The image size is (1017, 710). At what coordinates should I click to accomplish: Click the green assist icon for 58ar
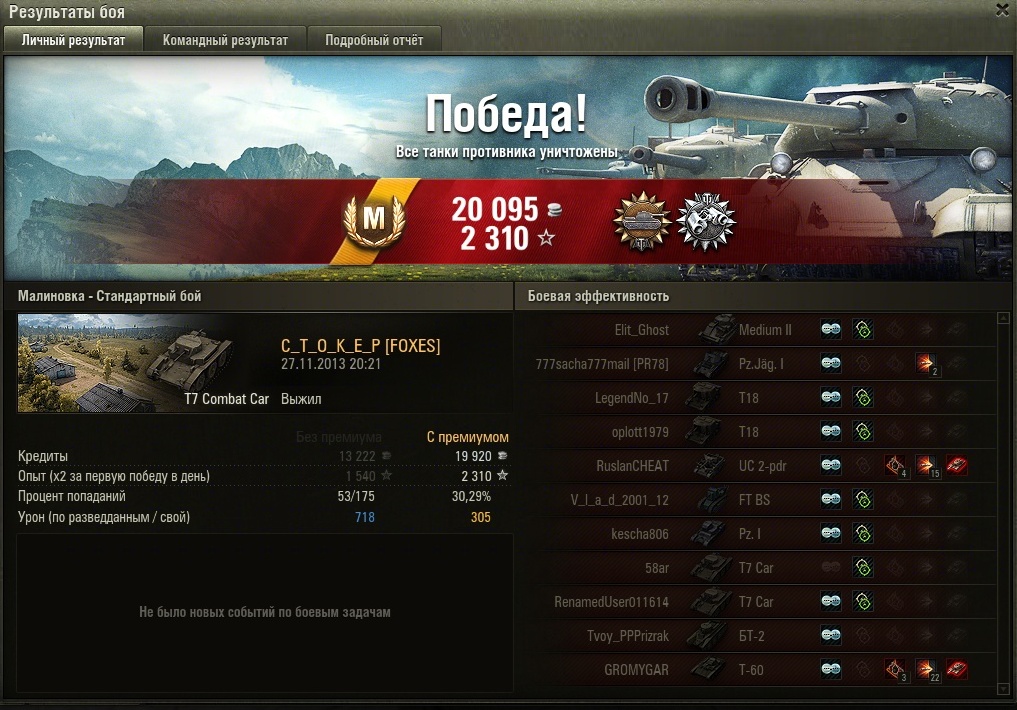coord(863,567)
